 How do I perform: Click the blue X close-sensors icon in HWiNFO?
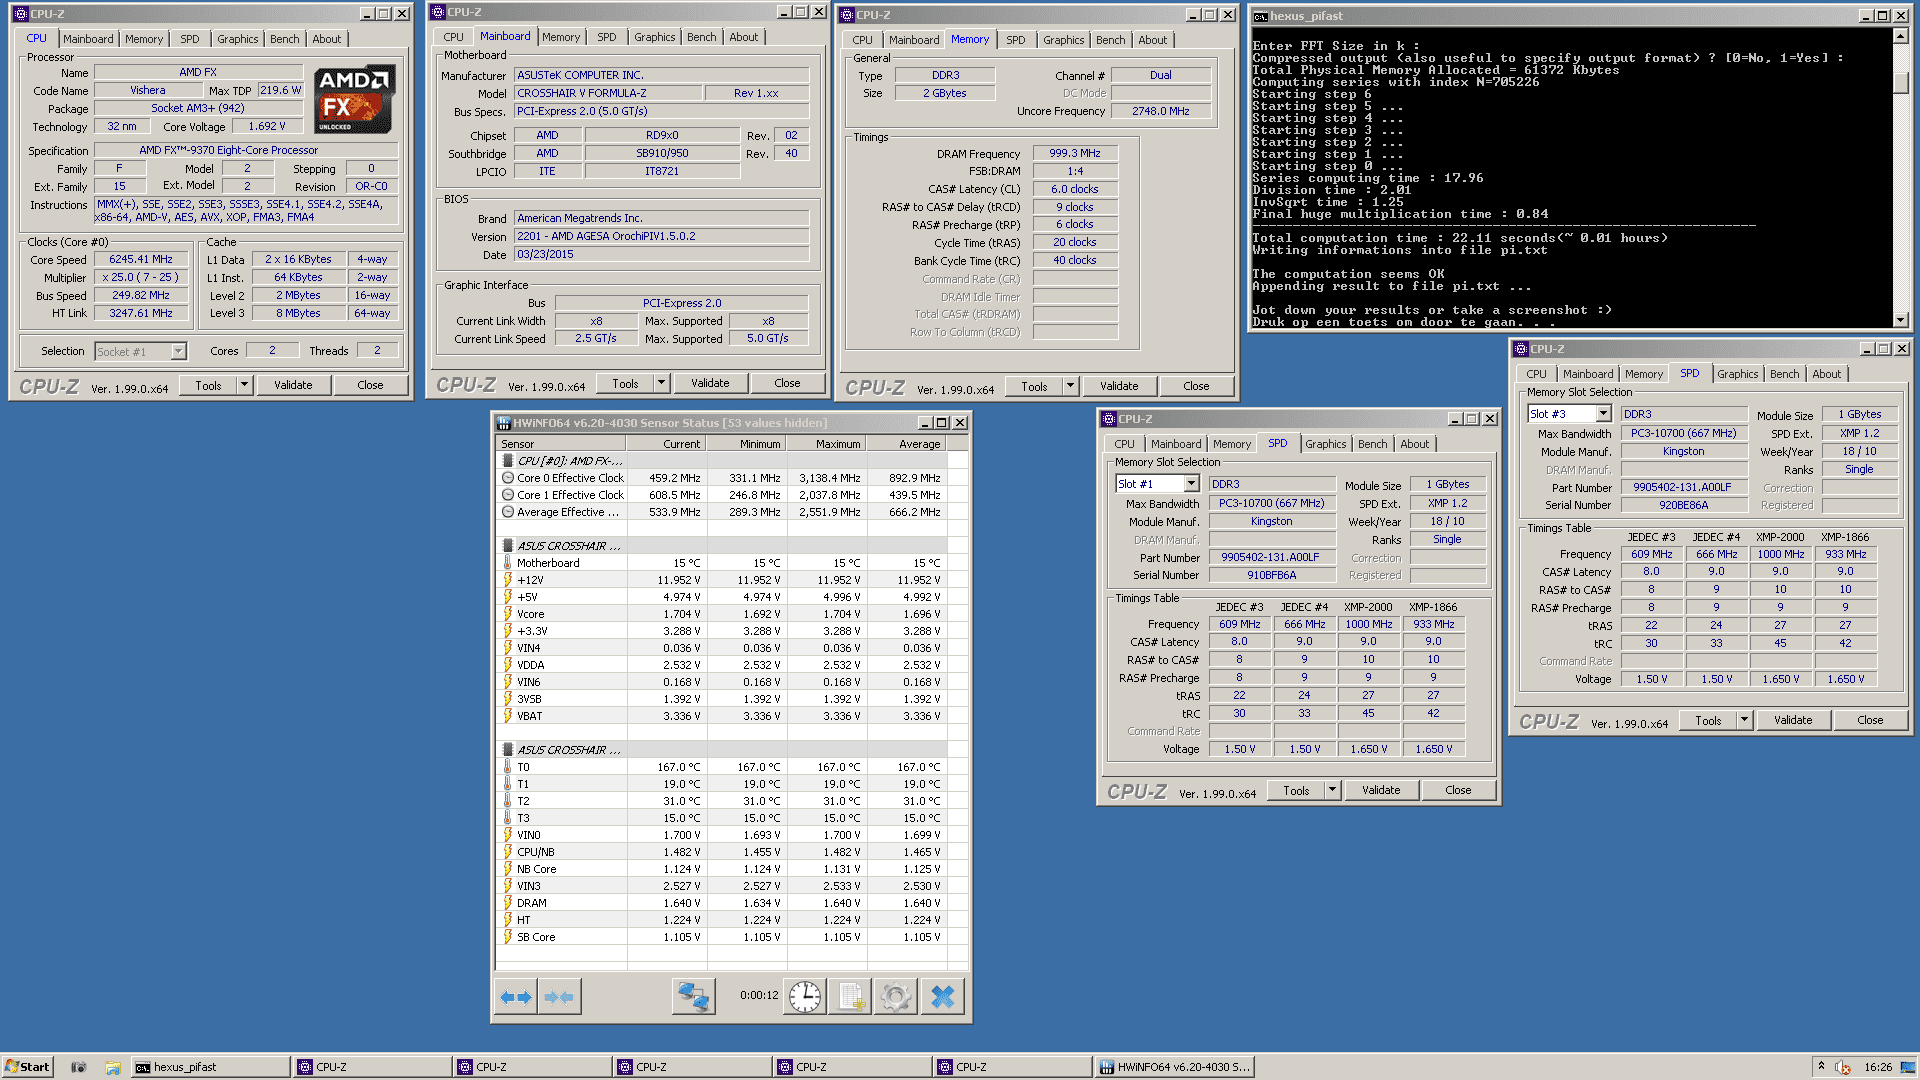pyautogui.click(x=942, y=996)
